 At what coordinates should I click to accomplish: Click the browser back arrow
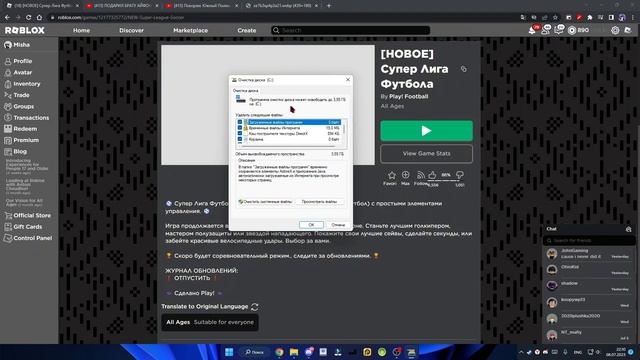coord(7,18)
